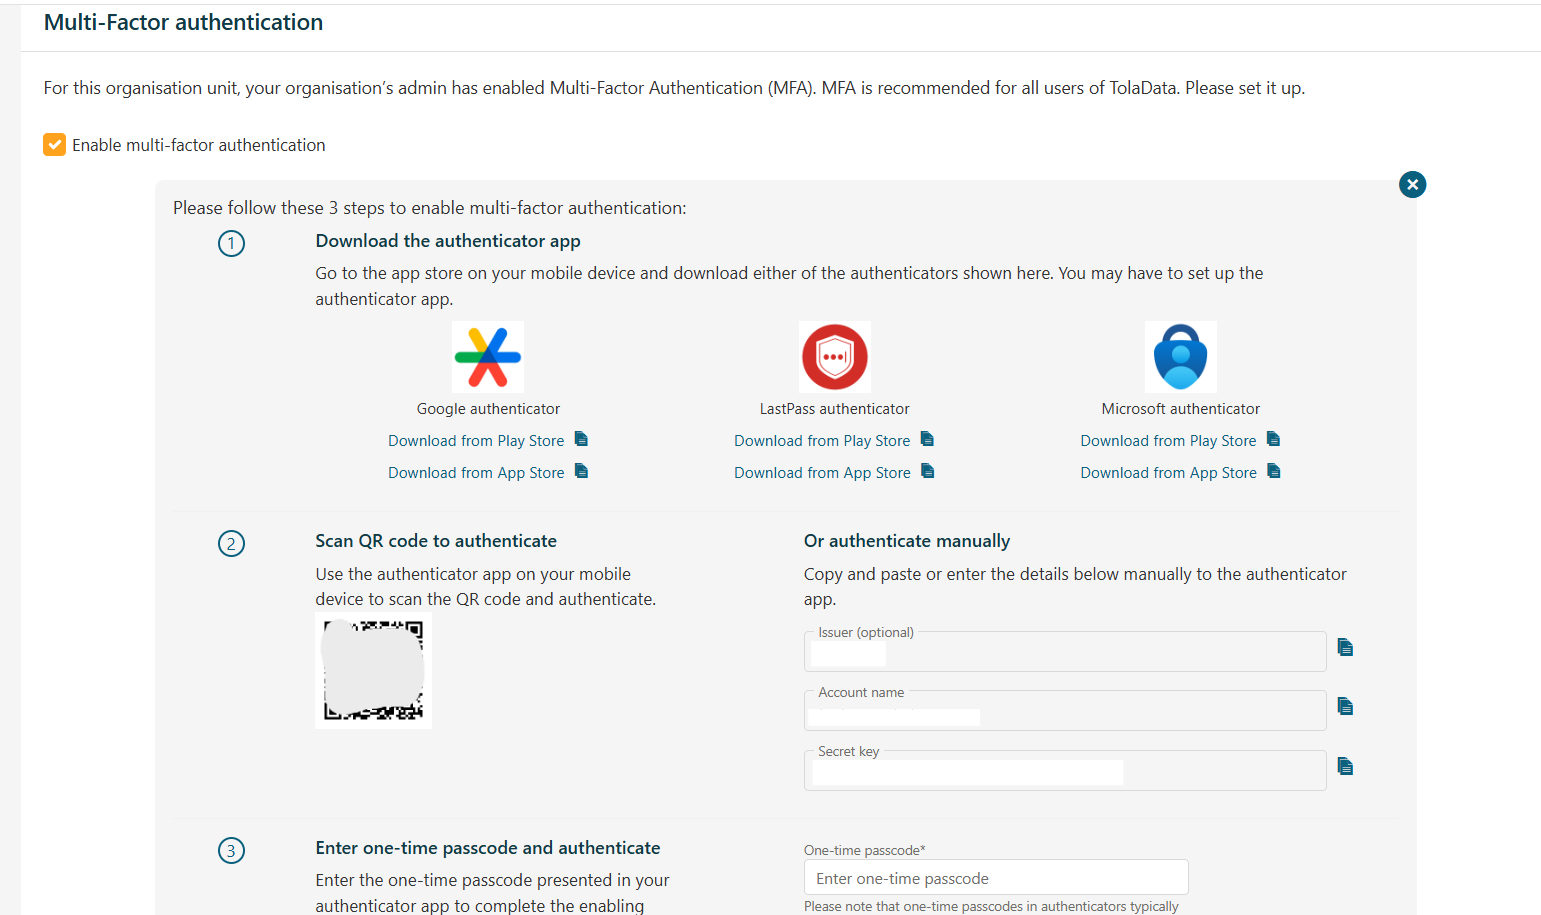This screenshot has width=1541, height=915.
Task: Uncheck Enable multi-factor authentication
Action: [55, 145]
